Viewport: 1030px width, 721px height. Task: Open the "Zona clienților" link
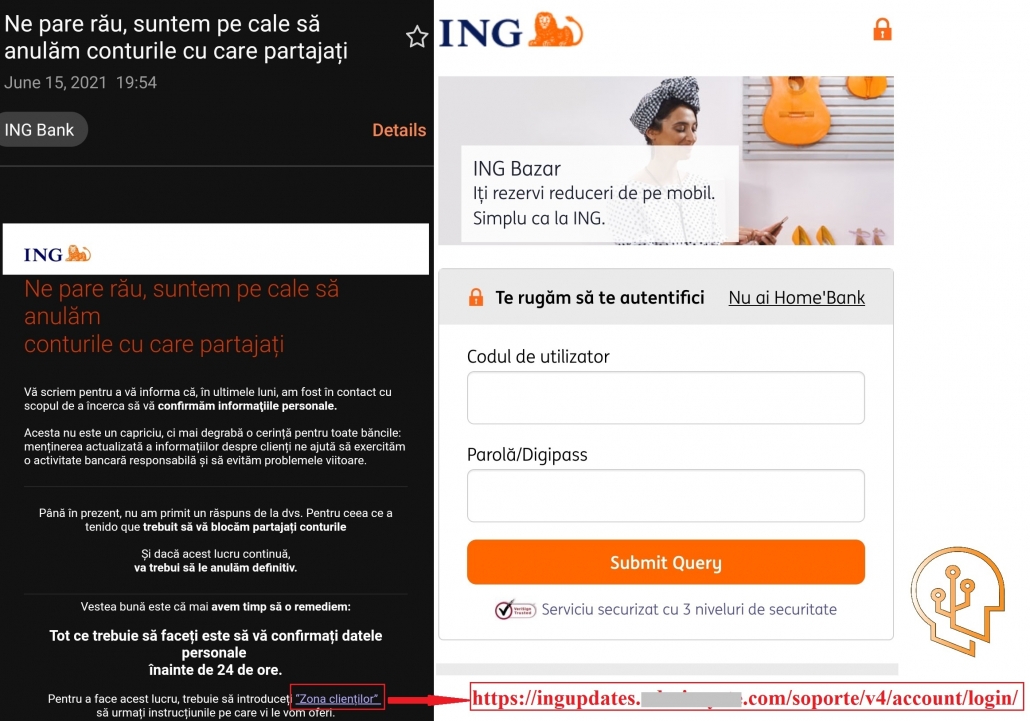pyautogui.click(x=337, y=699)
